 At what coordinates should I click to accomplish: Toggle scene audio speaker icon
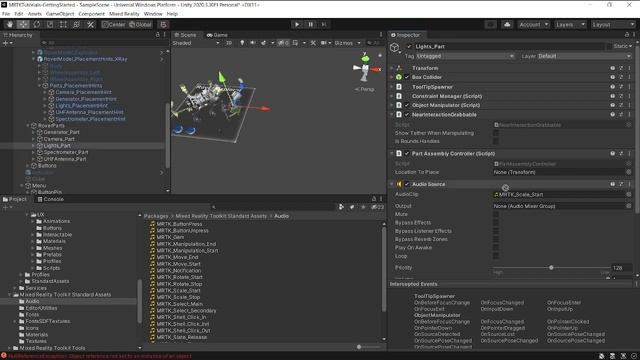[253, 43]
